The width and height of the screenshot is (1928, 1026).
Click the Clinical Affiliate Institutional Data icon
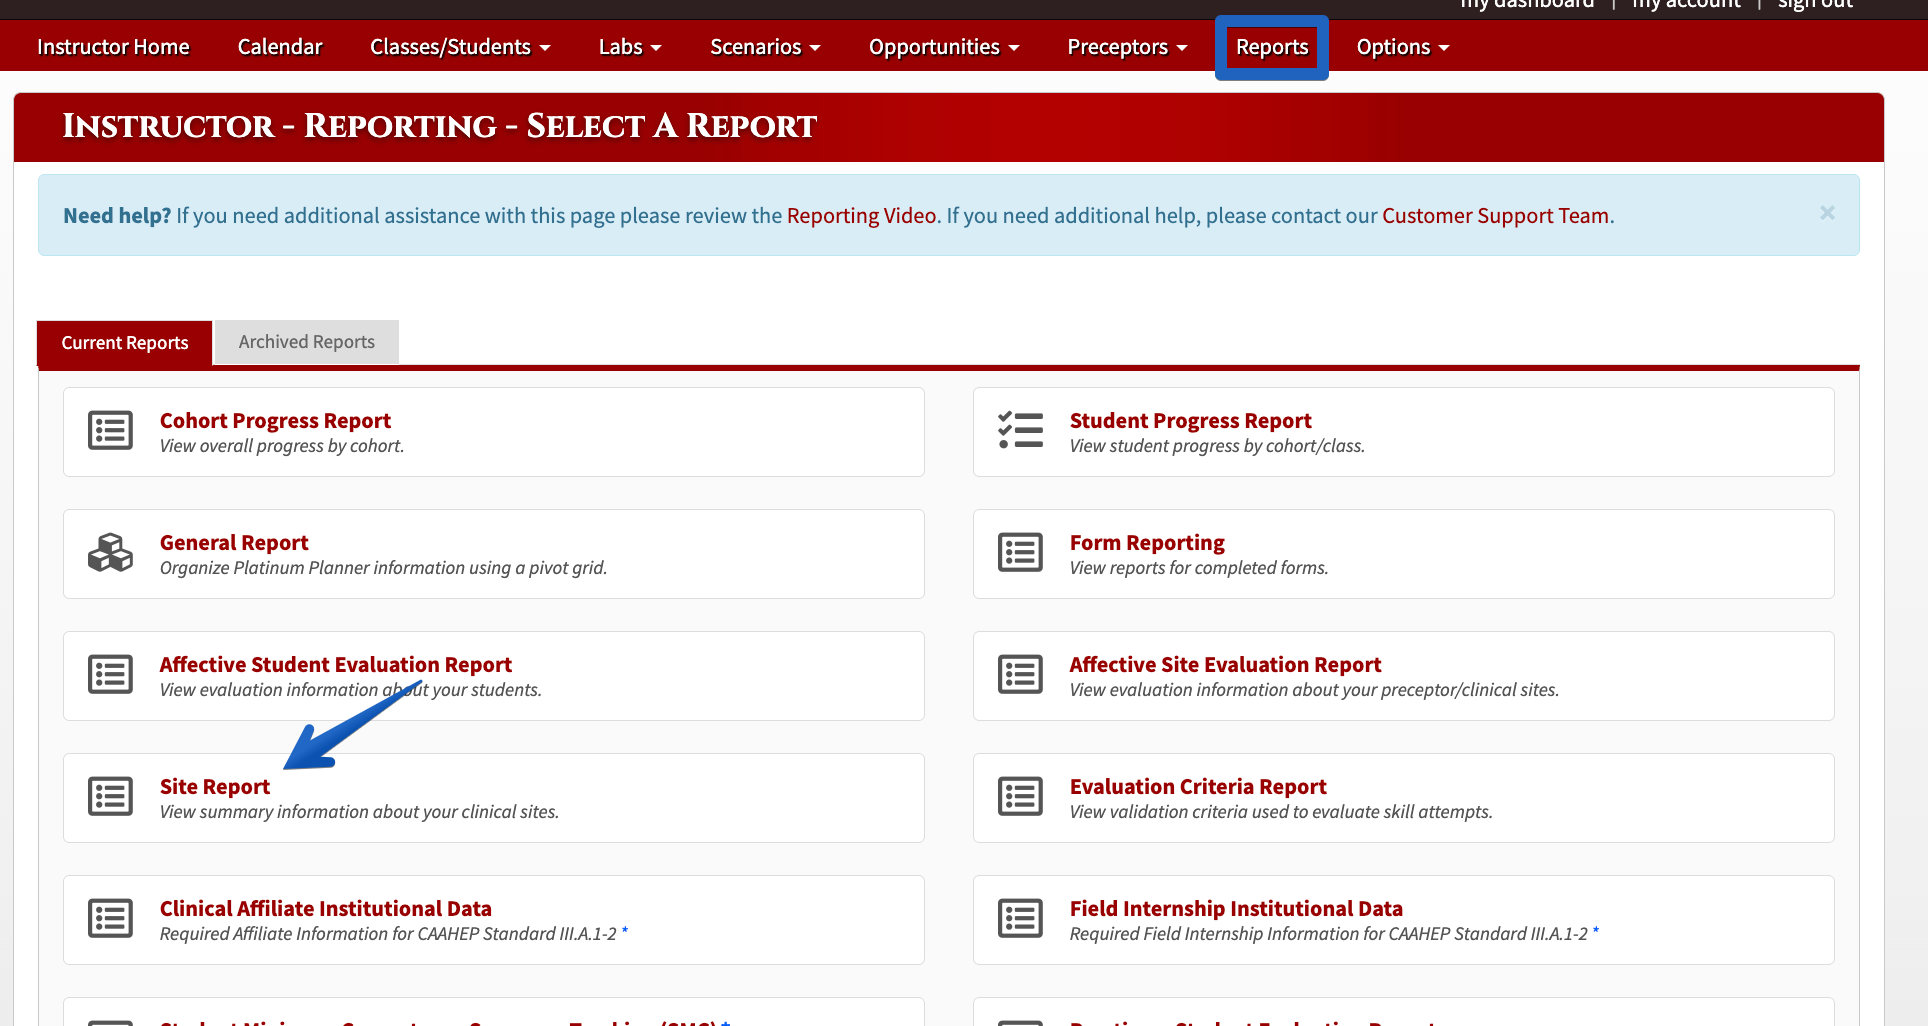(x=110, y=918)
